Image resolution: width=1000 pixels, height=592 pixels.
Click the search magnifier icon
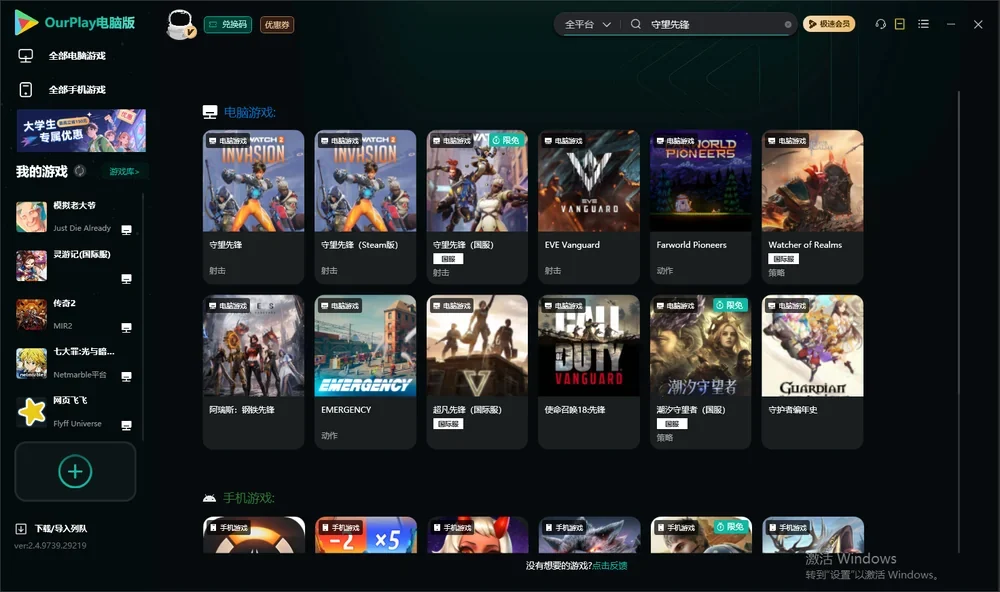pos(635,24)
